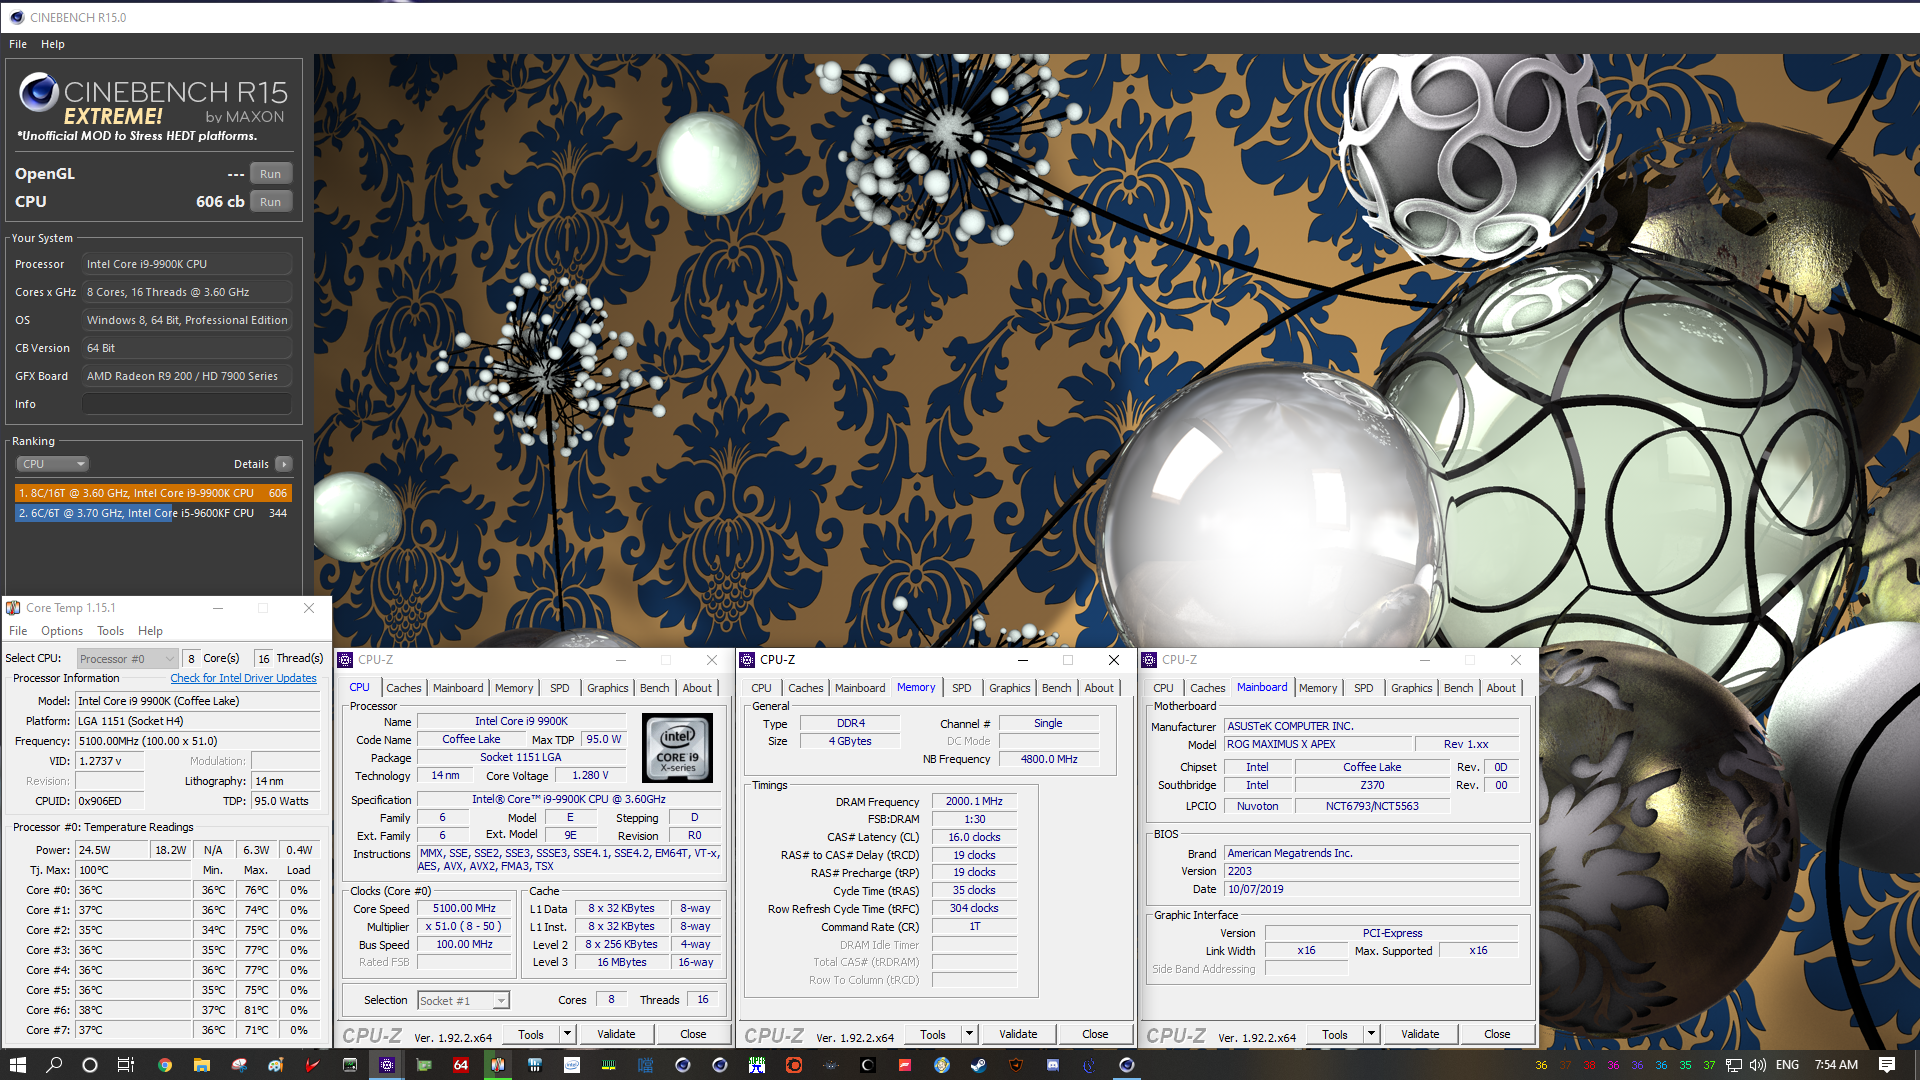
Task: Open Cinebench File menu
Action: point(18,44)
